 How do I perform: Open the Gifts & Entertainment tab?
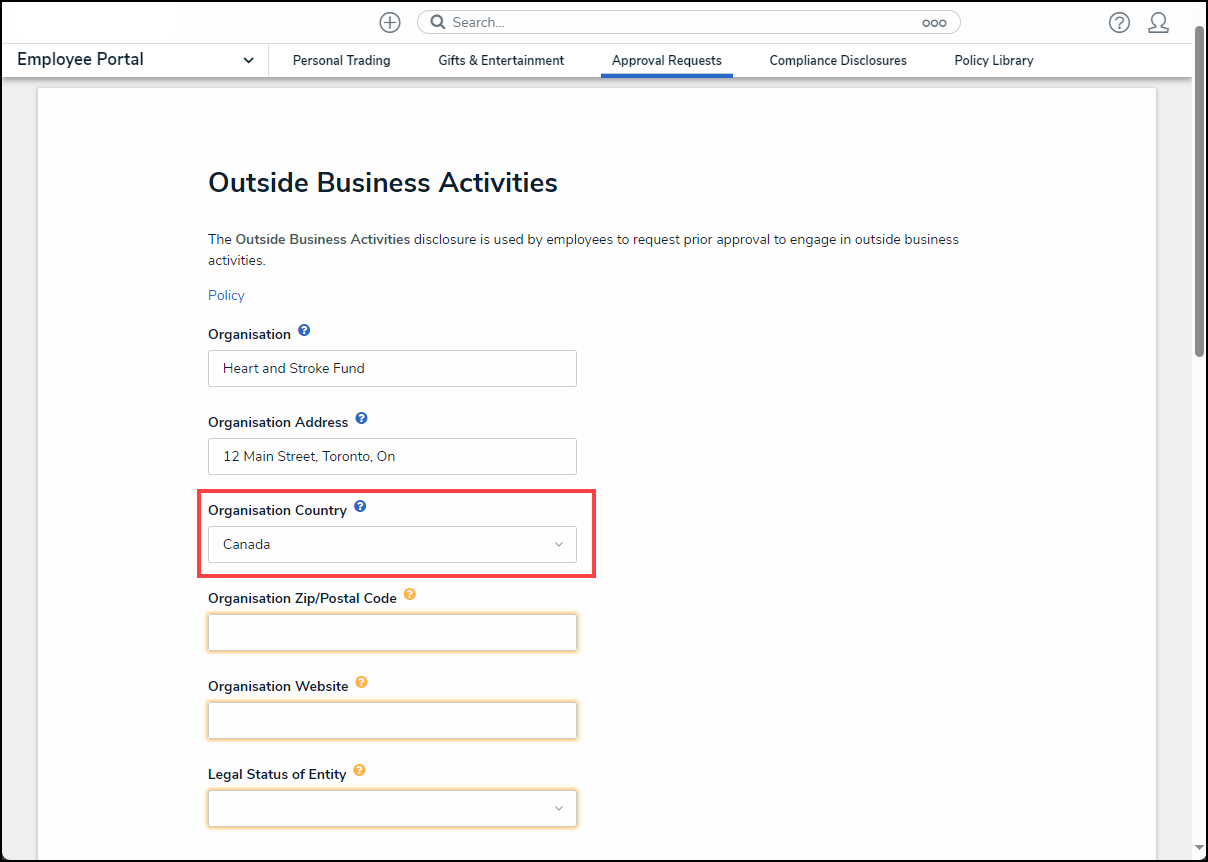[501, 60]
